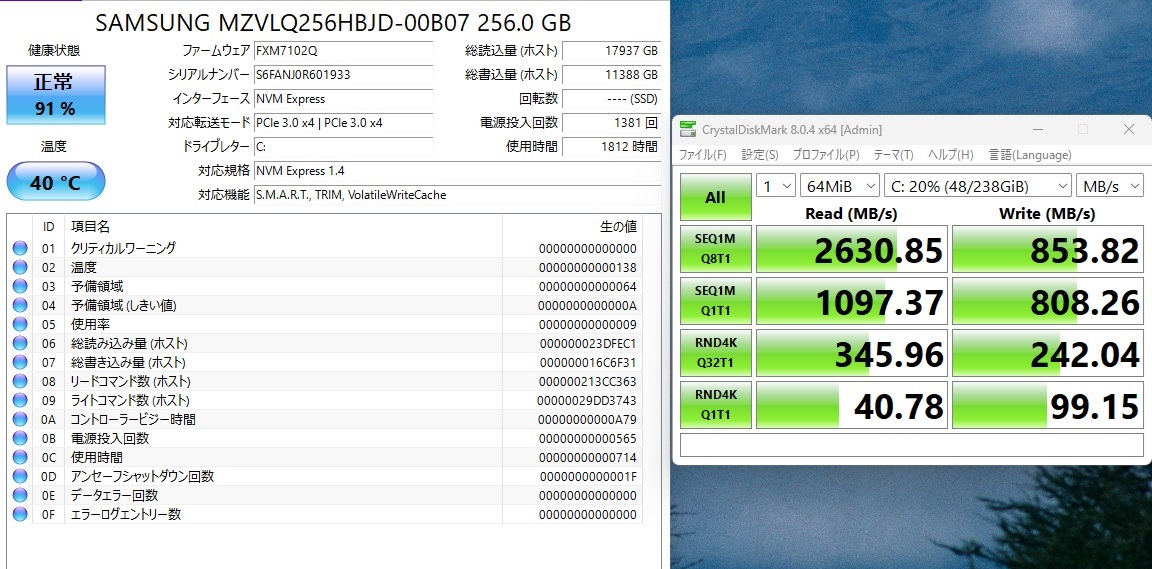Click the 242.04 write result
The height and width of the screenshot is (569, 1152).
coord(1048,353)
